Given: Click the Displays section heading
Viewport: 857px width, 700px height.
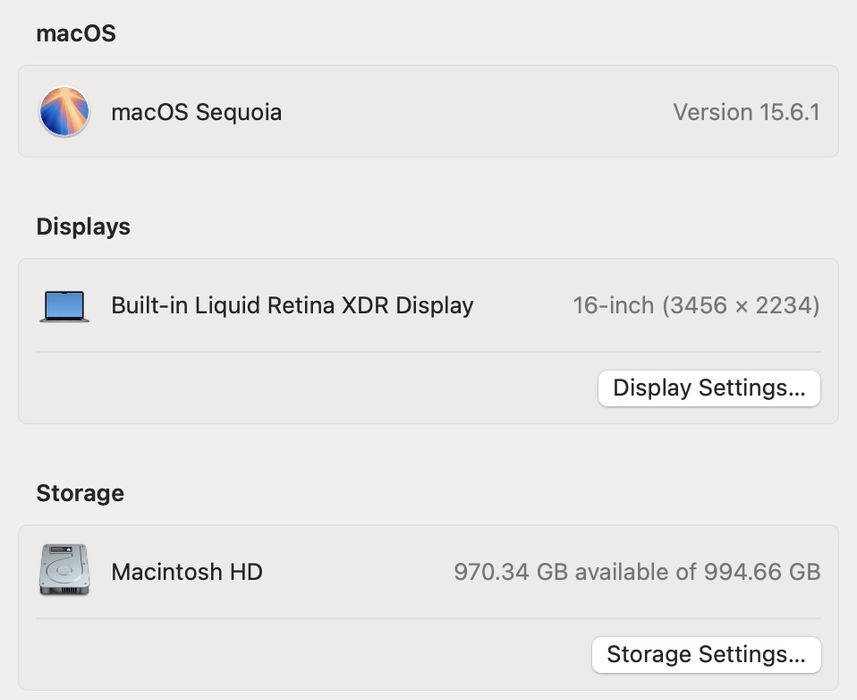Looking at the screenshot, I should 83,227.
